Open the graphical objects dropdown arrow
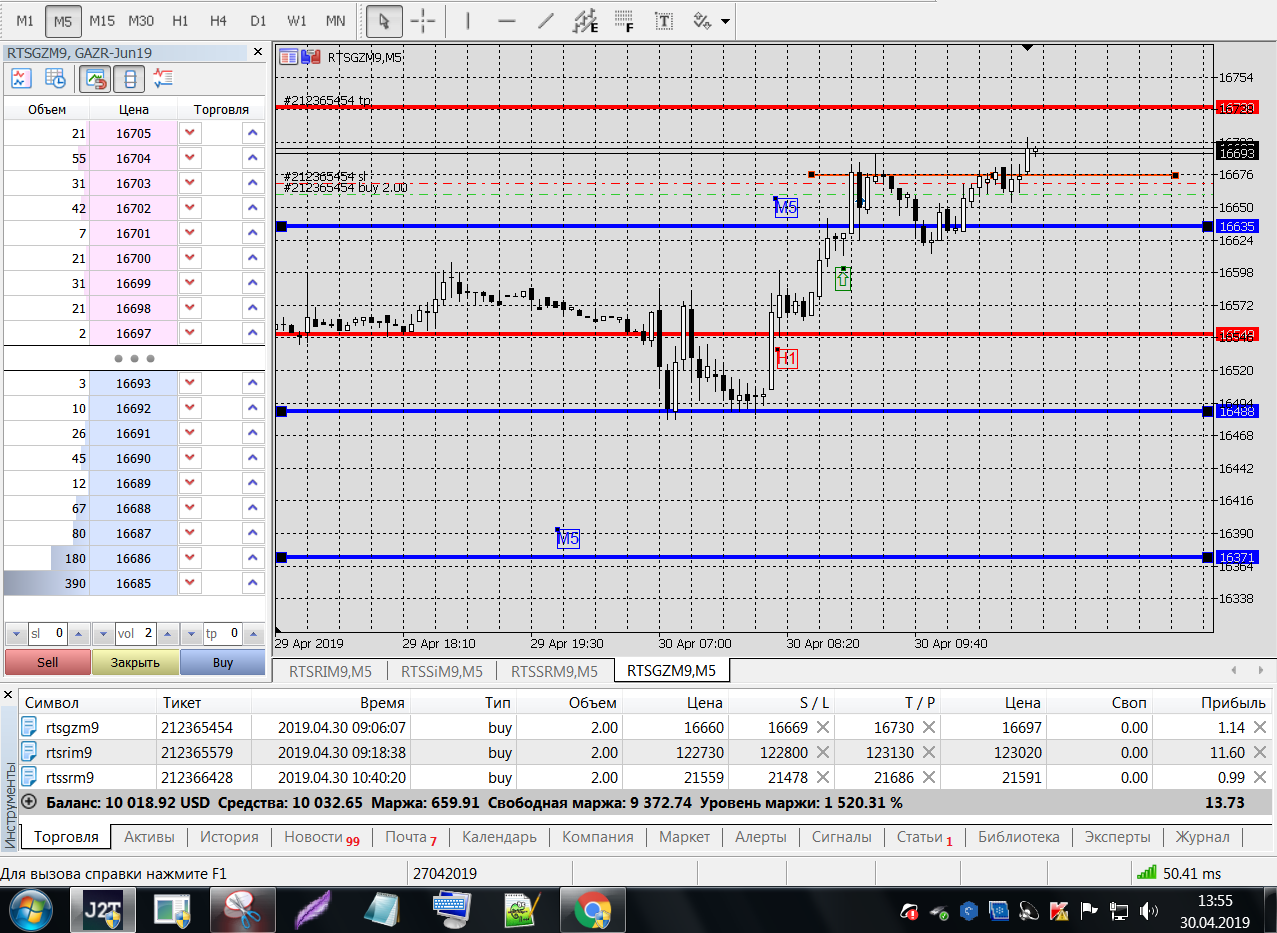The width and height of the screenshot is (1277, 933). 725,20
